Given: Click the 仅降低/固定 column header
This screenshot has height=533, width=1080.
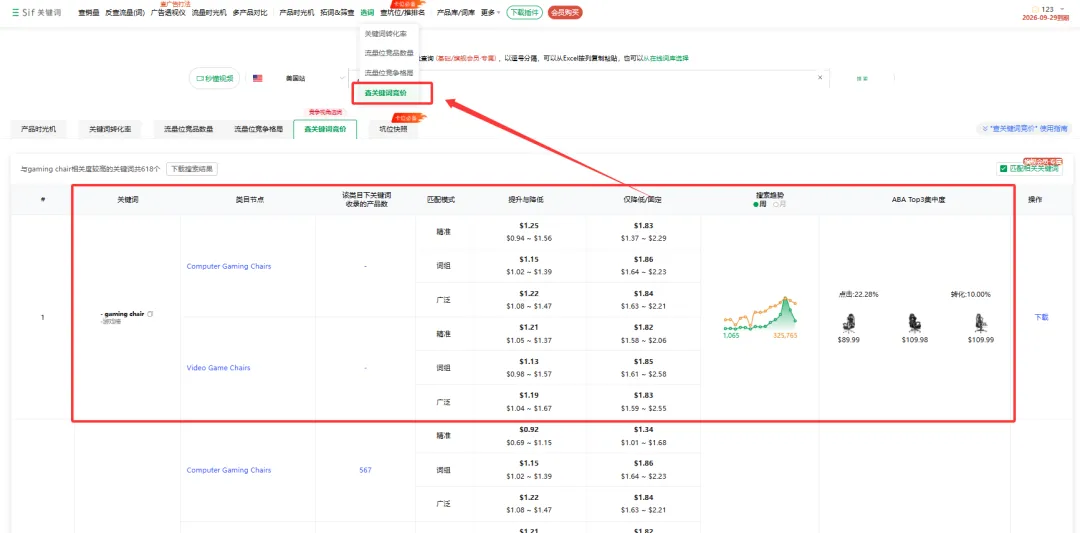Looking at the screenshot, I should point(641,200).
